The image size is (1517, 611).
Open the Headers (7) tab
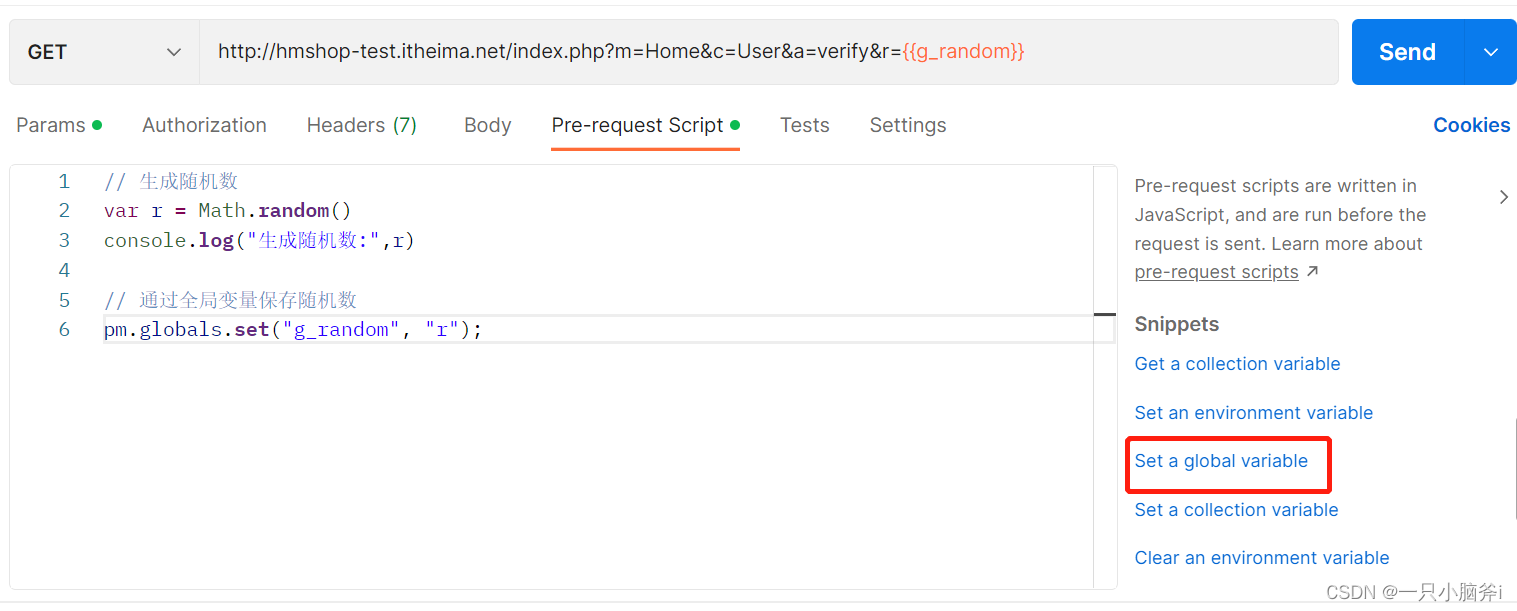click(x=361, y=125)
